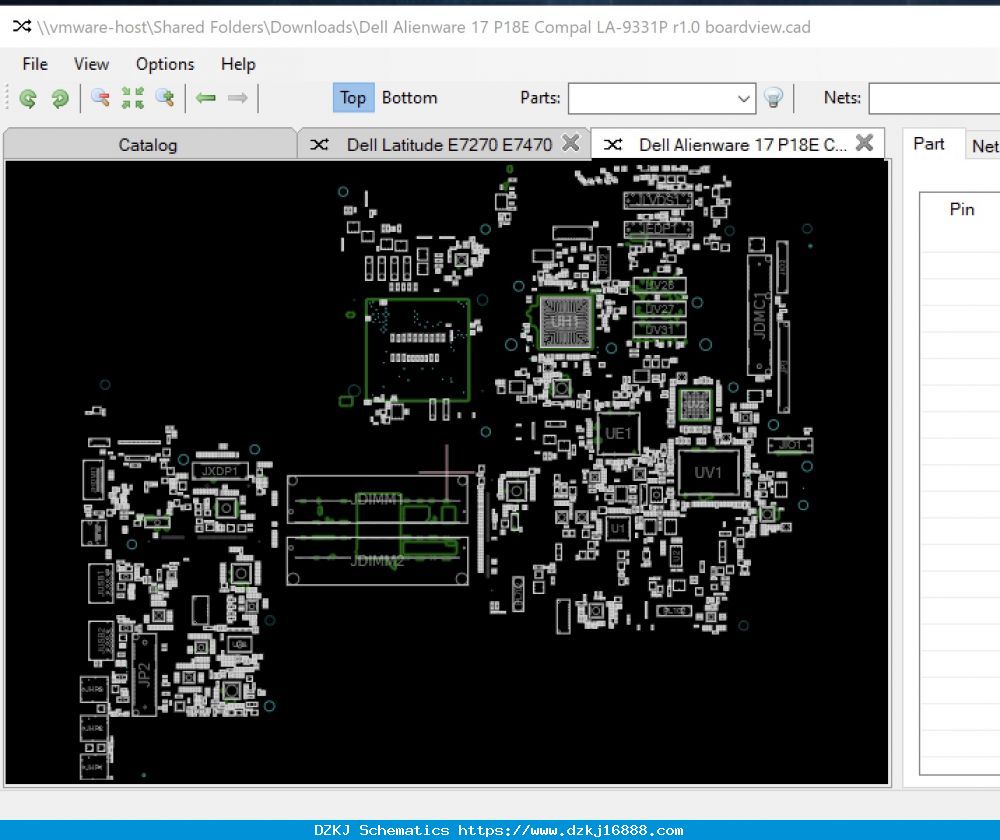Open the View menu
This screenshot has width=1000, height=840.
click(91, 64)
